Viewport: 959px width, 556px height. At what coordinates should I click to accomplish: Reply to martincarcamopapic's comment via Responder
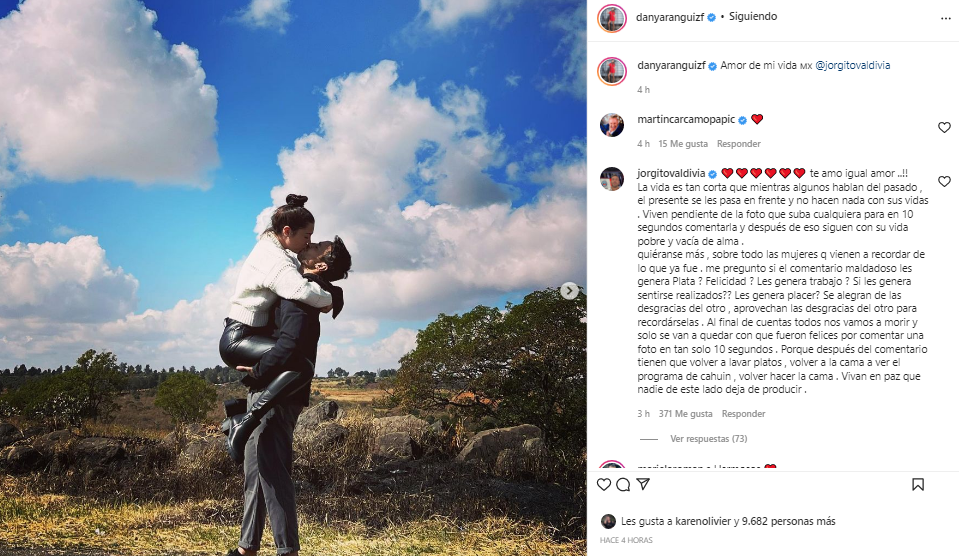[x=739, y=144]
